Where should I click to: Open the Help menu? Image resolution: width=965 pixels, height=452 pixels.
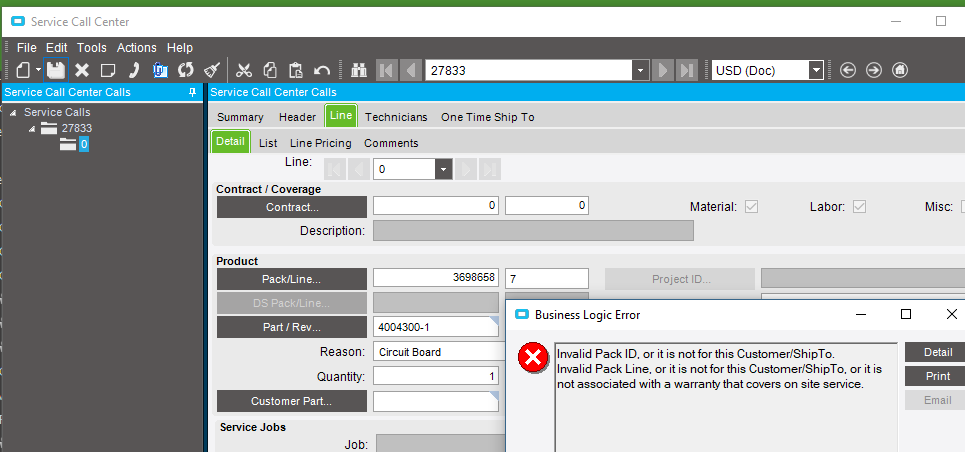pos(180,47)
